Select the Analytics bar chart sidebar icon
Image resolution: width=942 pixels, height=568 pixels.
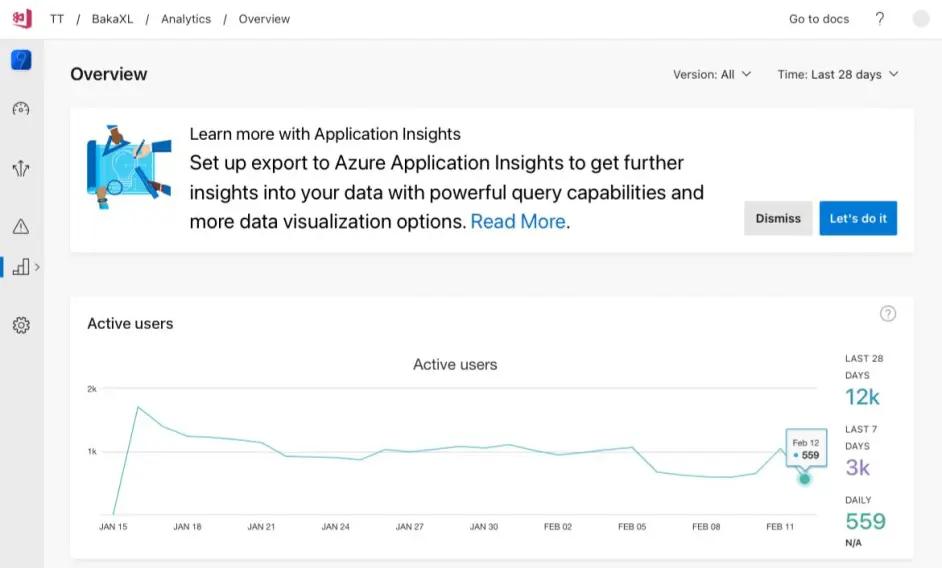tap(20, 267)
